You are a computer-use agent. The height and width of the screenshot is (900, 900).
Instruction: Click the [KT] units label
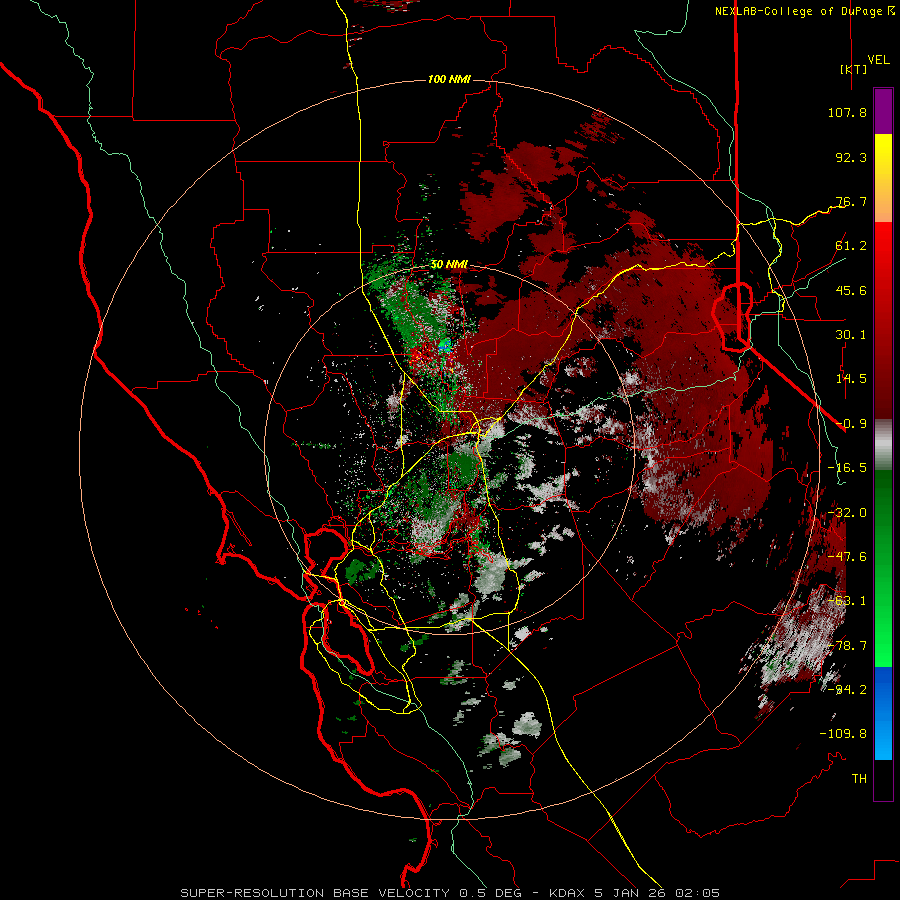(x=853, y=69)
